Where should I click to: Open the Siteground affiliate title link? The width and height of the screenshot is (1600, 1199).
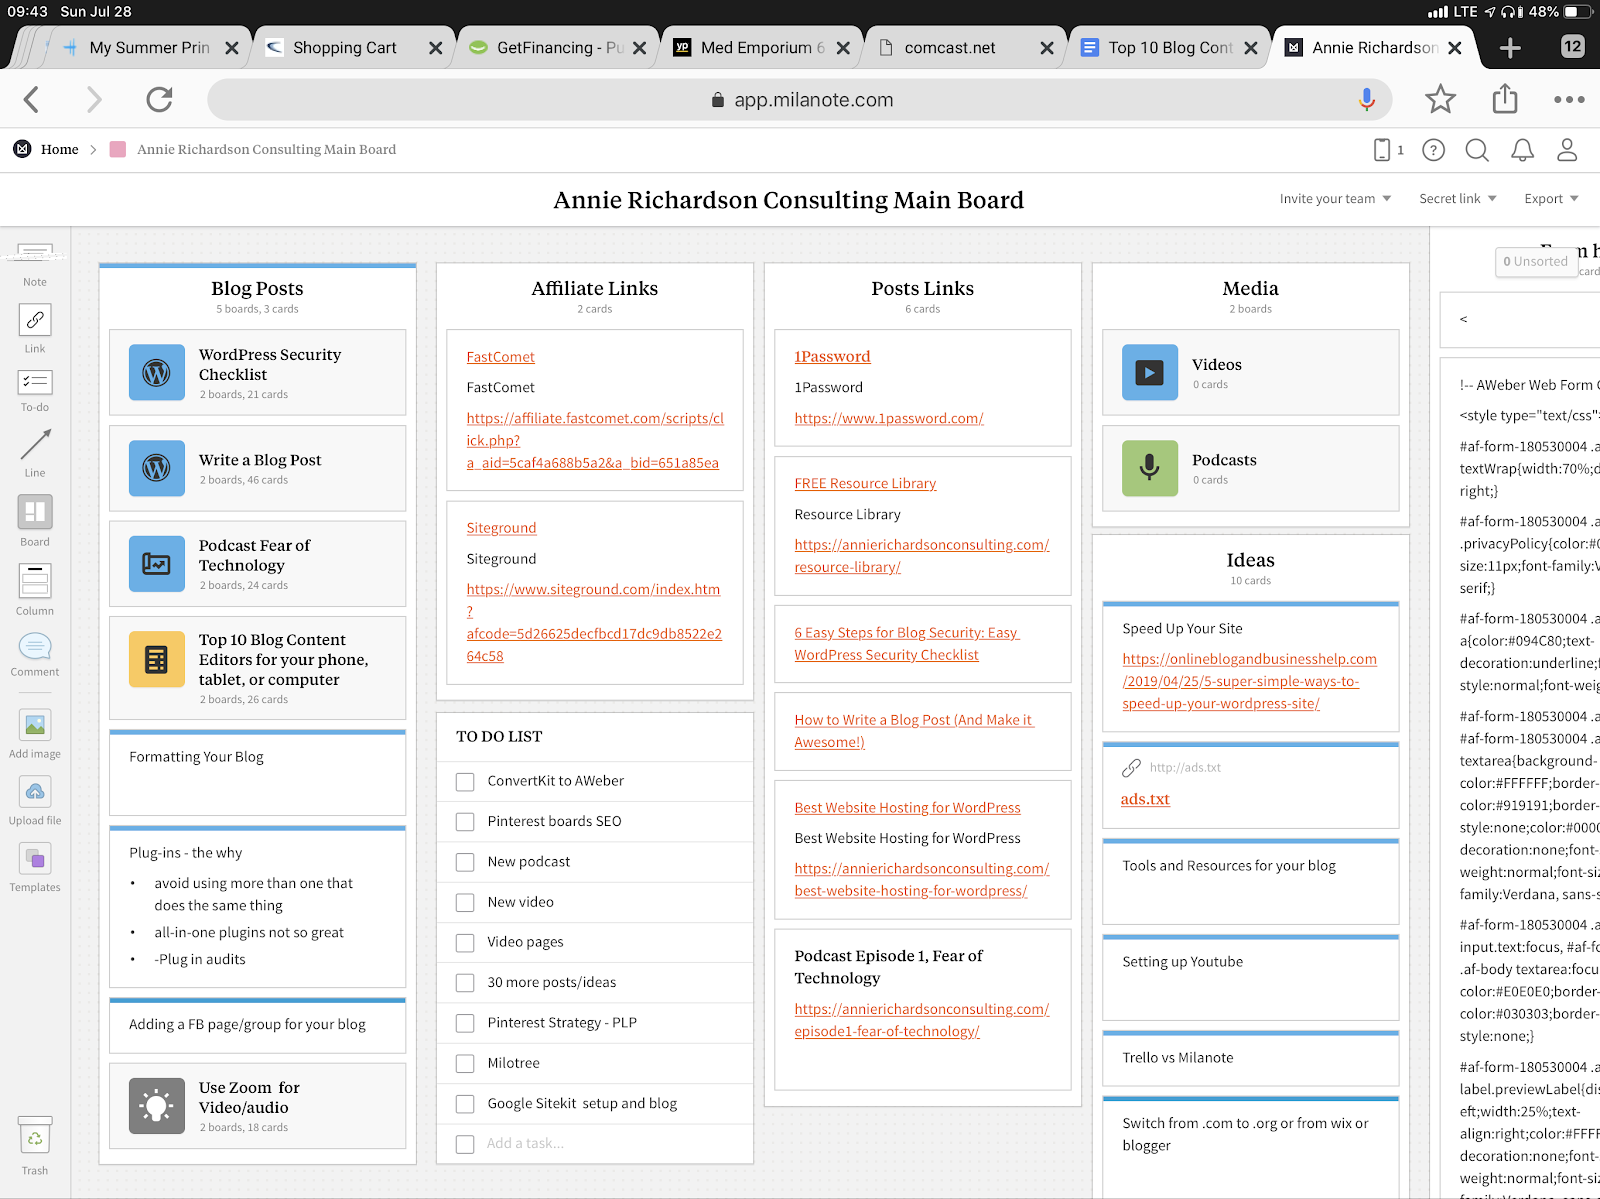tap(501, 528)
